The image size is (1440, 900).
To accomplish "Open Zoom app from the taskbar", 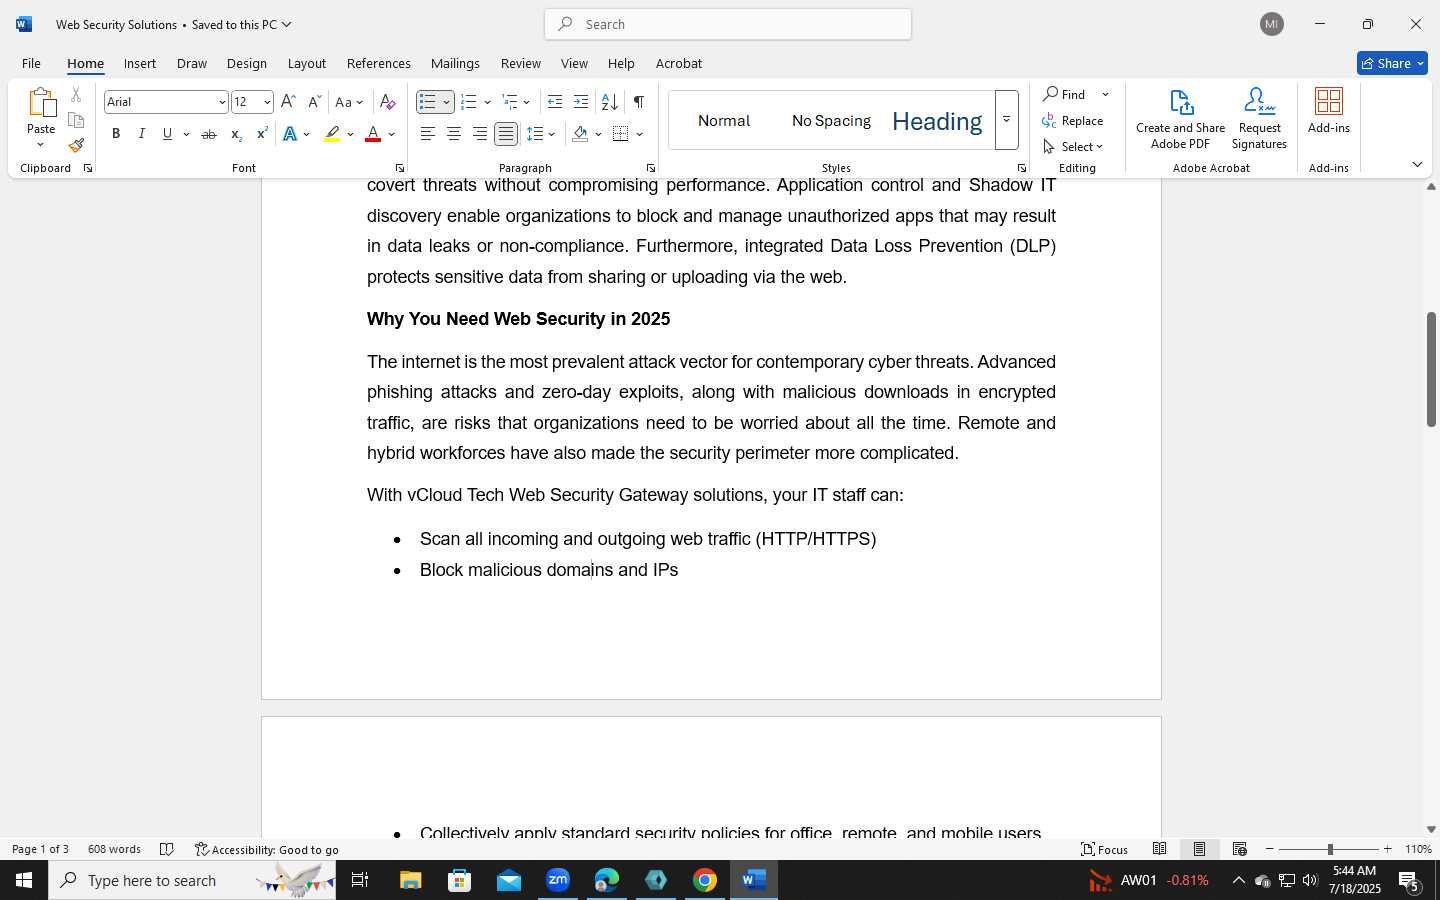I will [558, 880].
